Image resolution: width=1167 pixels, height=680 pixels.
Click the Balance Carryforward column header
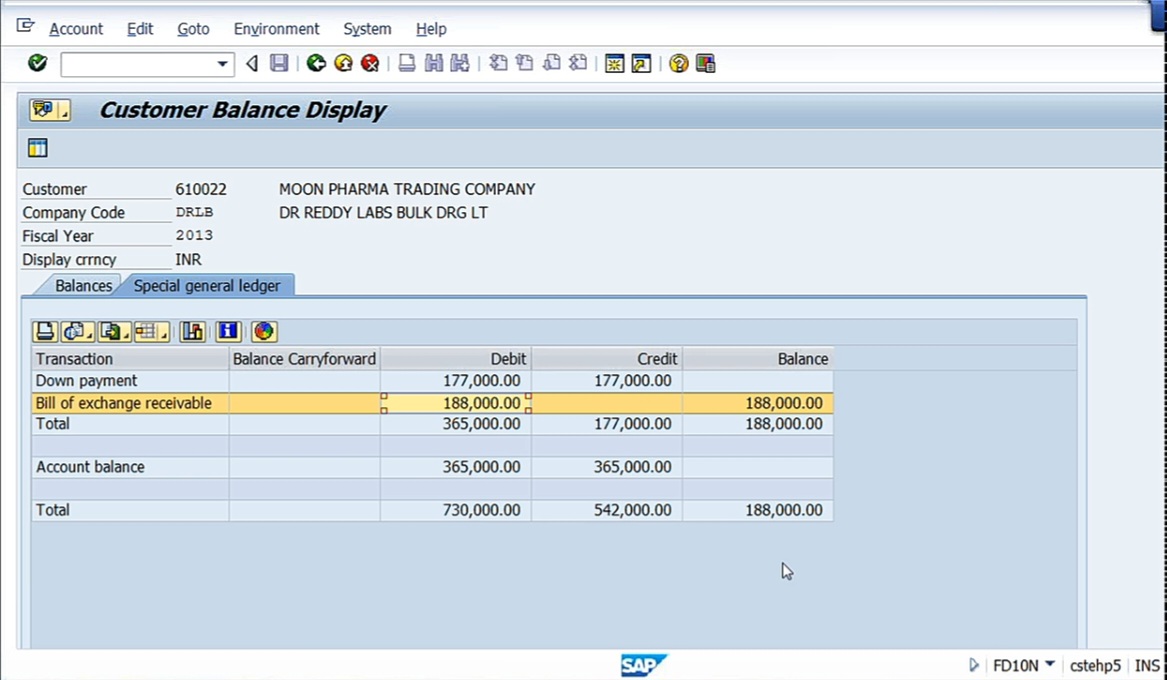point(304,359)
